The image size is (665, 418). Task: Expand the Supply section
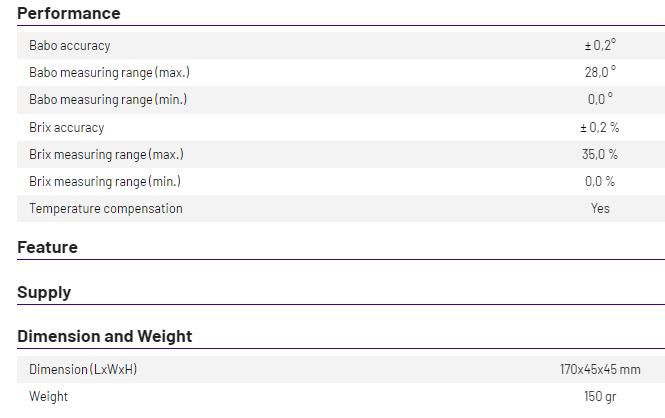coord(44,292)
